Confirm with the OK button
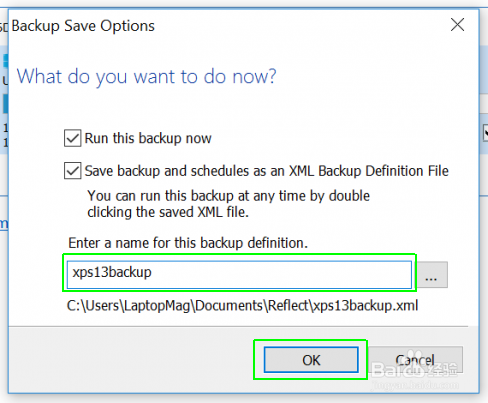The image size is (488, 403). (311, 360)
